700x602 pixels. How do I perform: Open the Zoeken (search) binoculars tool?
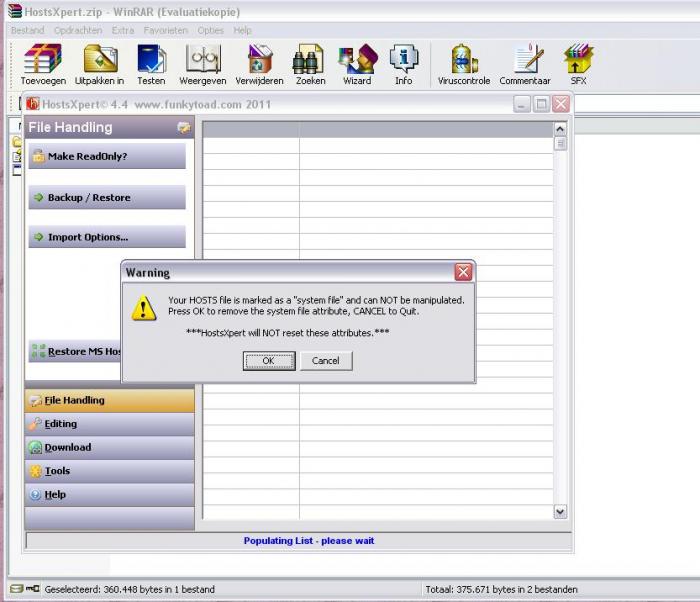pyautogui.click(x=310, y=64)
